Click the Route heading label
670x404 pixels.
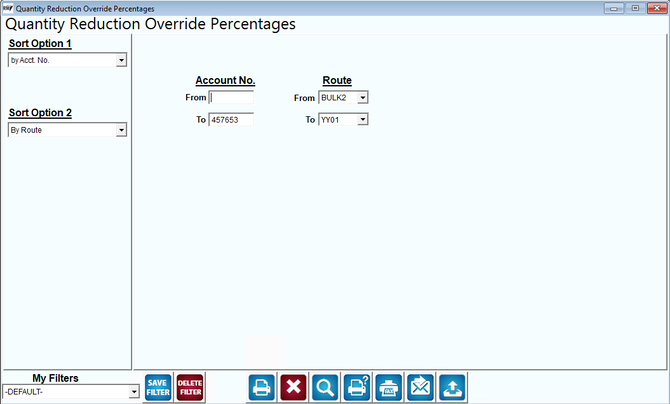(x=337, y=80)
